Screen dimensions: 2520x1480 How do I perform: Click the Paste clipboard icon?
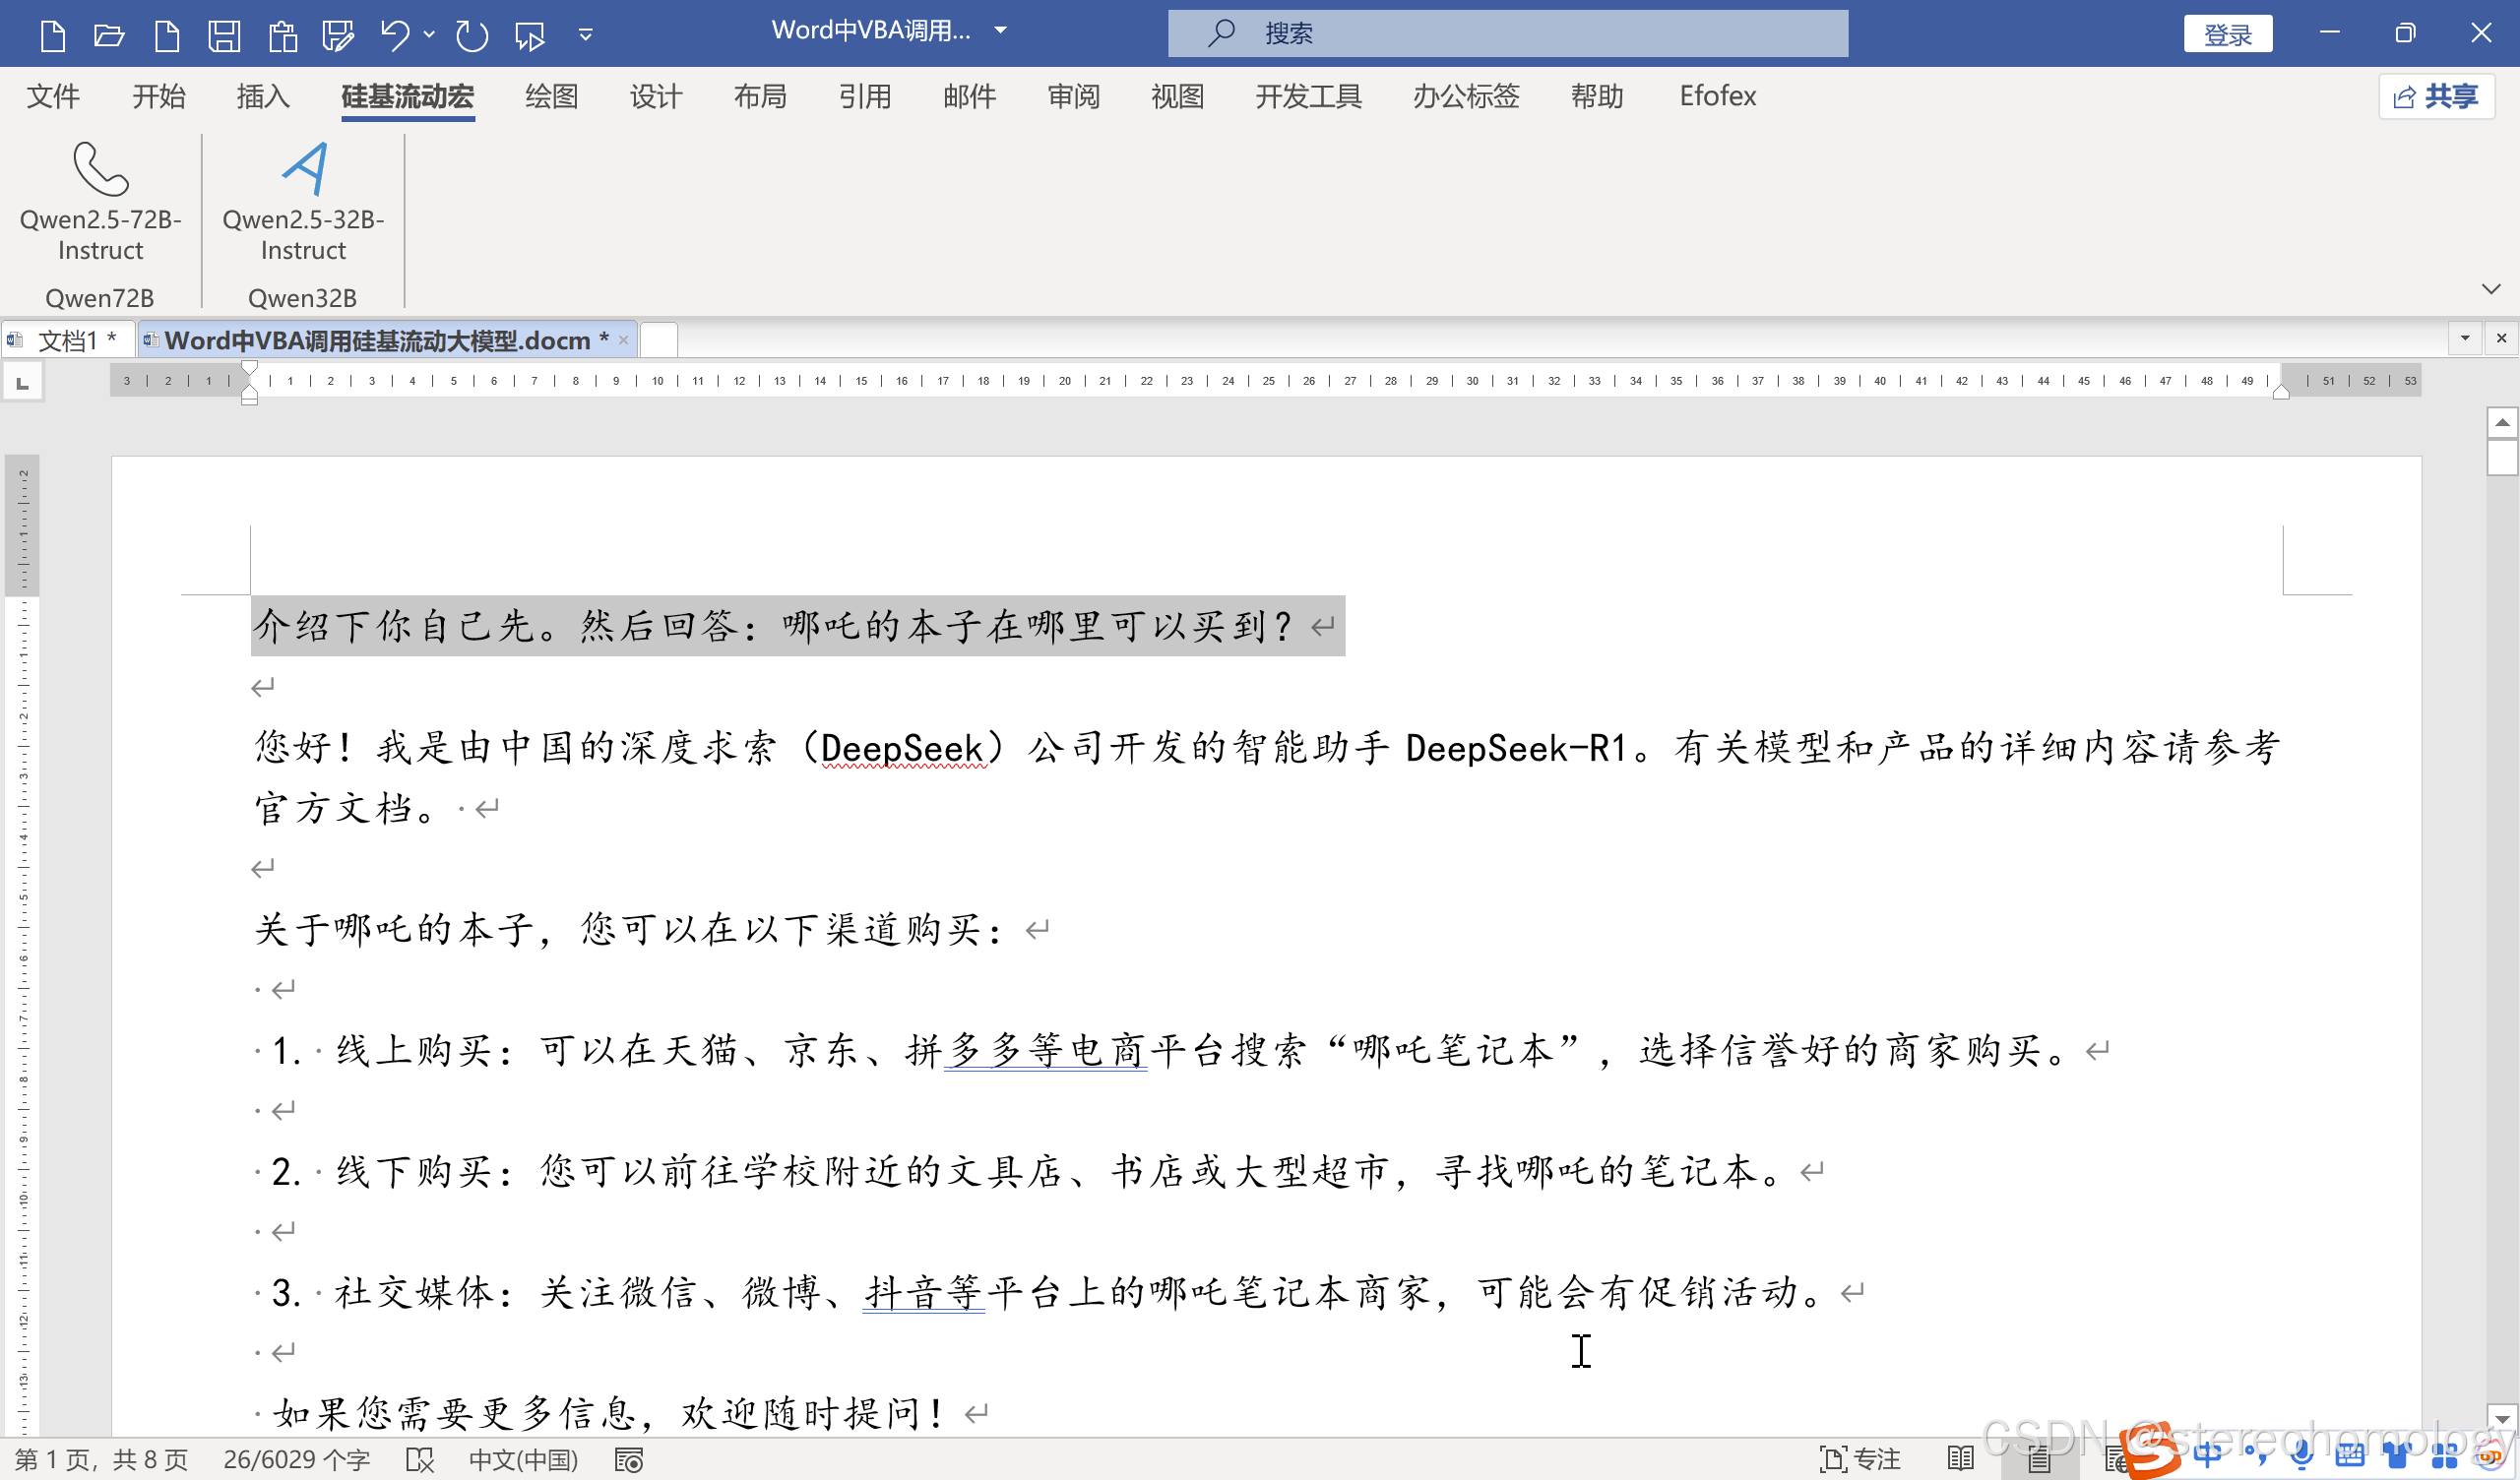click(x=282, y=35)
